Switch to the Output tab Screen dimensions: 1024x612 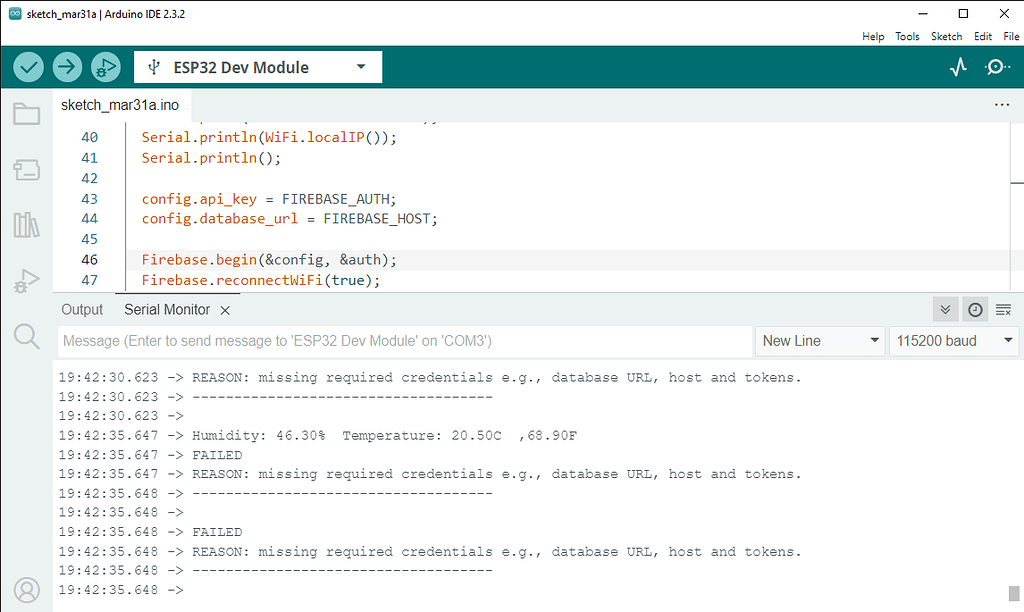[82, 310]
